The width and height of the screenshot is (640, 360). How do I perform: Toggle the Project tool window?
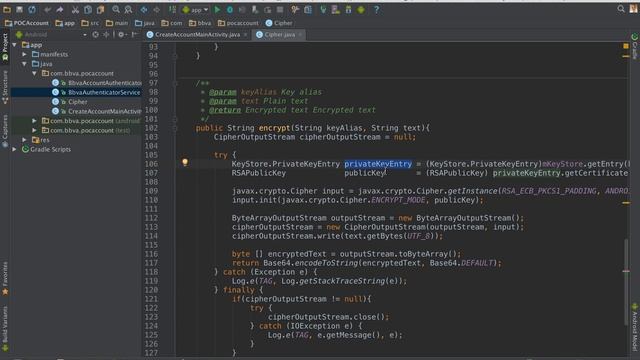click(5, 47)
